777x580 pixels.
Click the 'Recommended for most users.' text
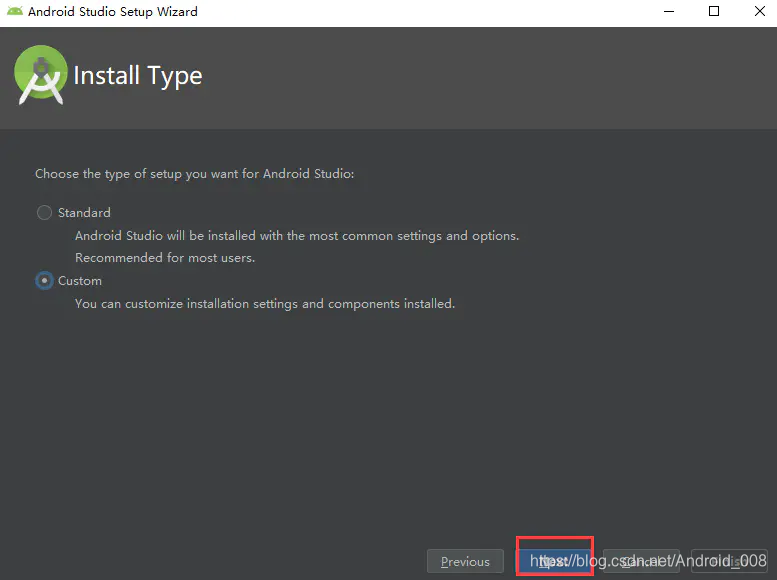pyautogui.click(x=165, y=258)
